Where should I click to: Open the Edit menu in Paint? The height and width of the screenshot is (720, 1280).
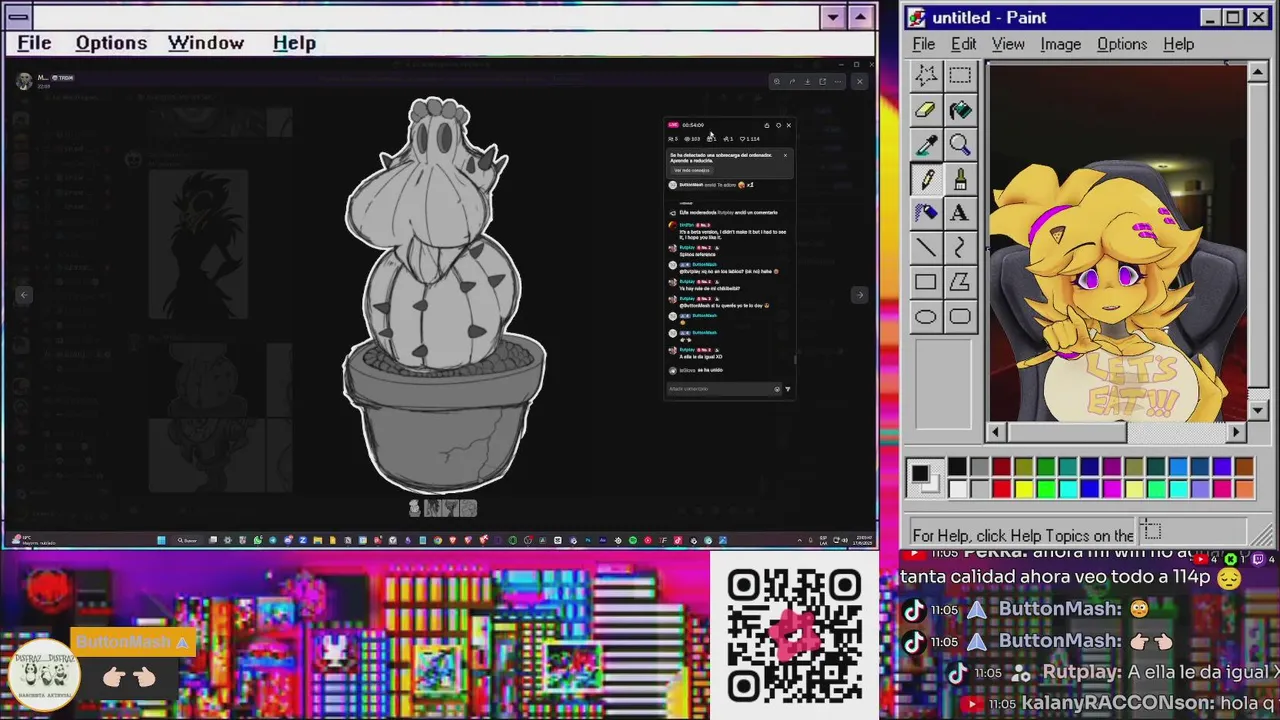click(x=963, y=44)
